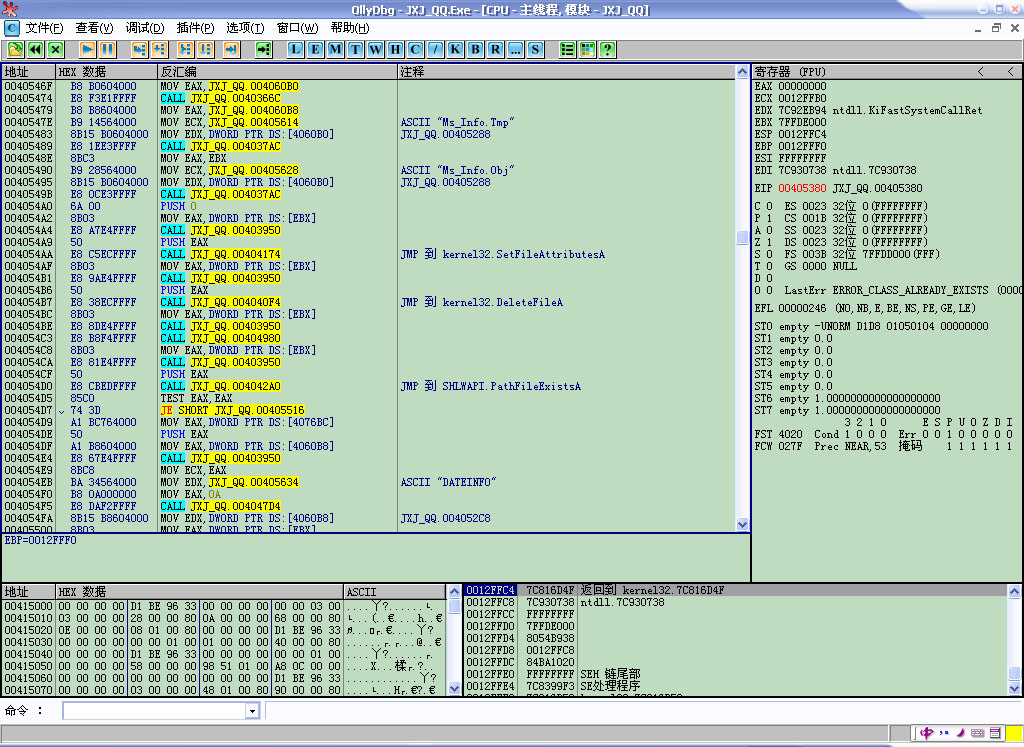Open the 插件(P) plugins menu
Viewport: 1024px width, 747px height.
(x=194, y=28)
